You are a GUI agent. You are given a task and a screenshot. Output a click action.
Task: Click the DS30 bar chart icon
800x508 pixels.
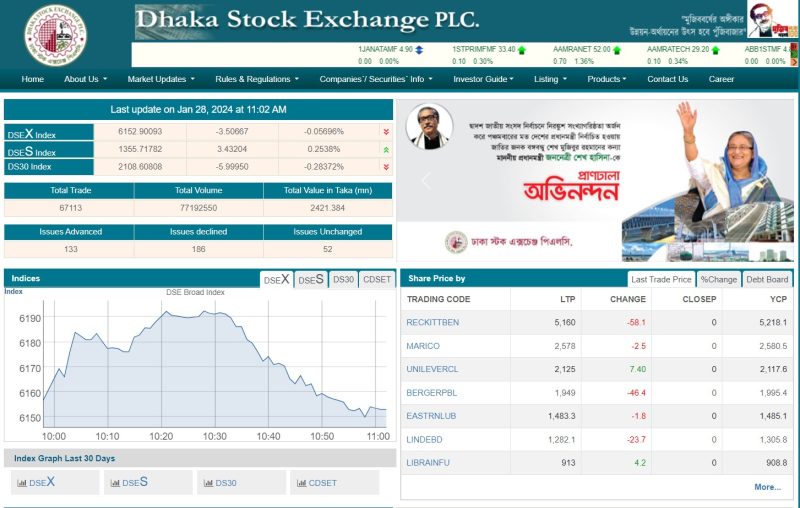tap(208, 483)
